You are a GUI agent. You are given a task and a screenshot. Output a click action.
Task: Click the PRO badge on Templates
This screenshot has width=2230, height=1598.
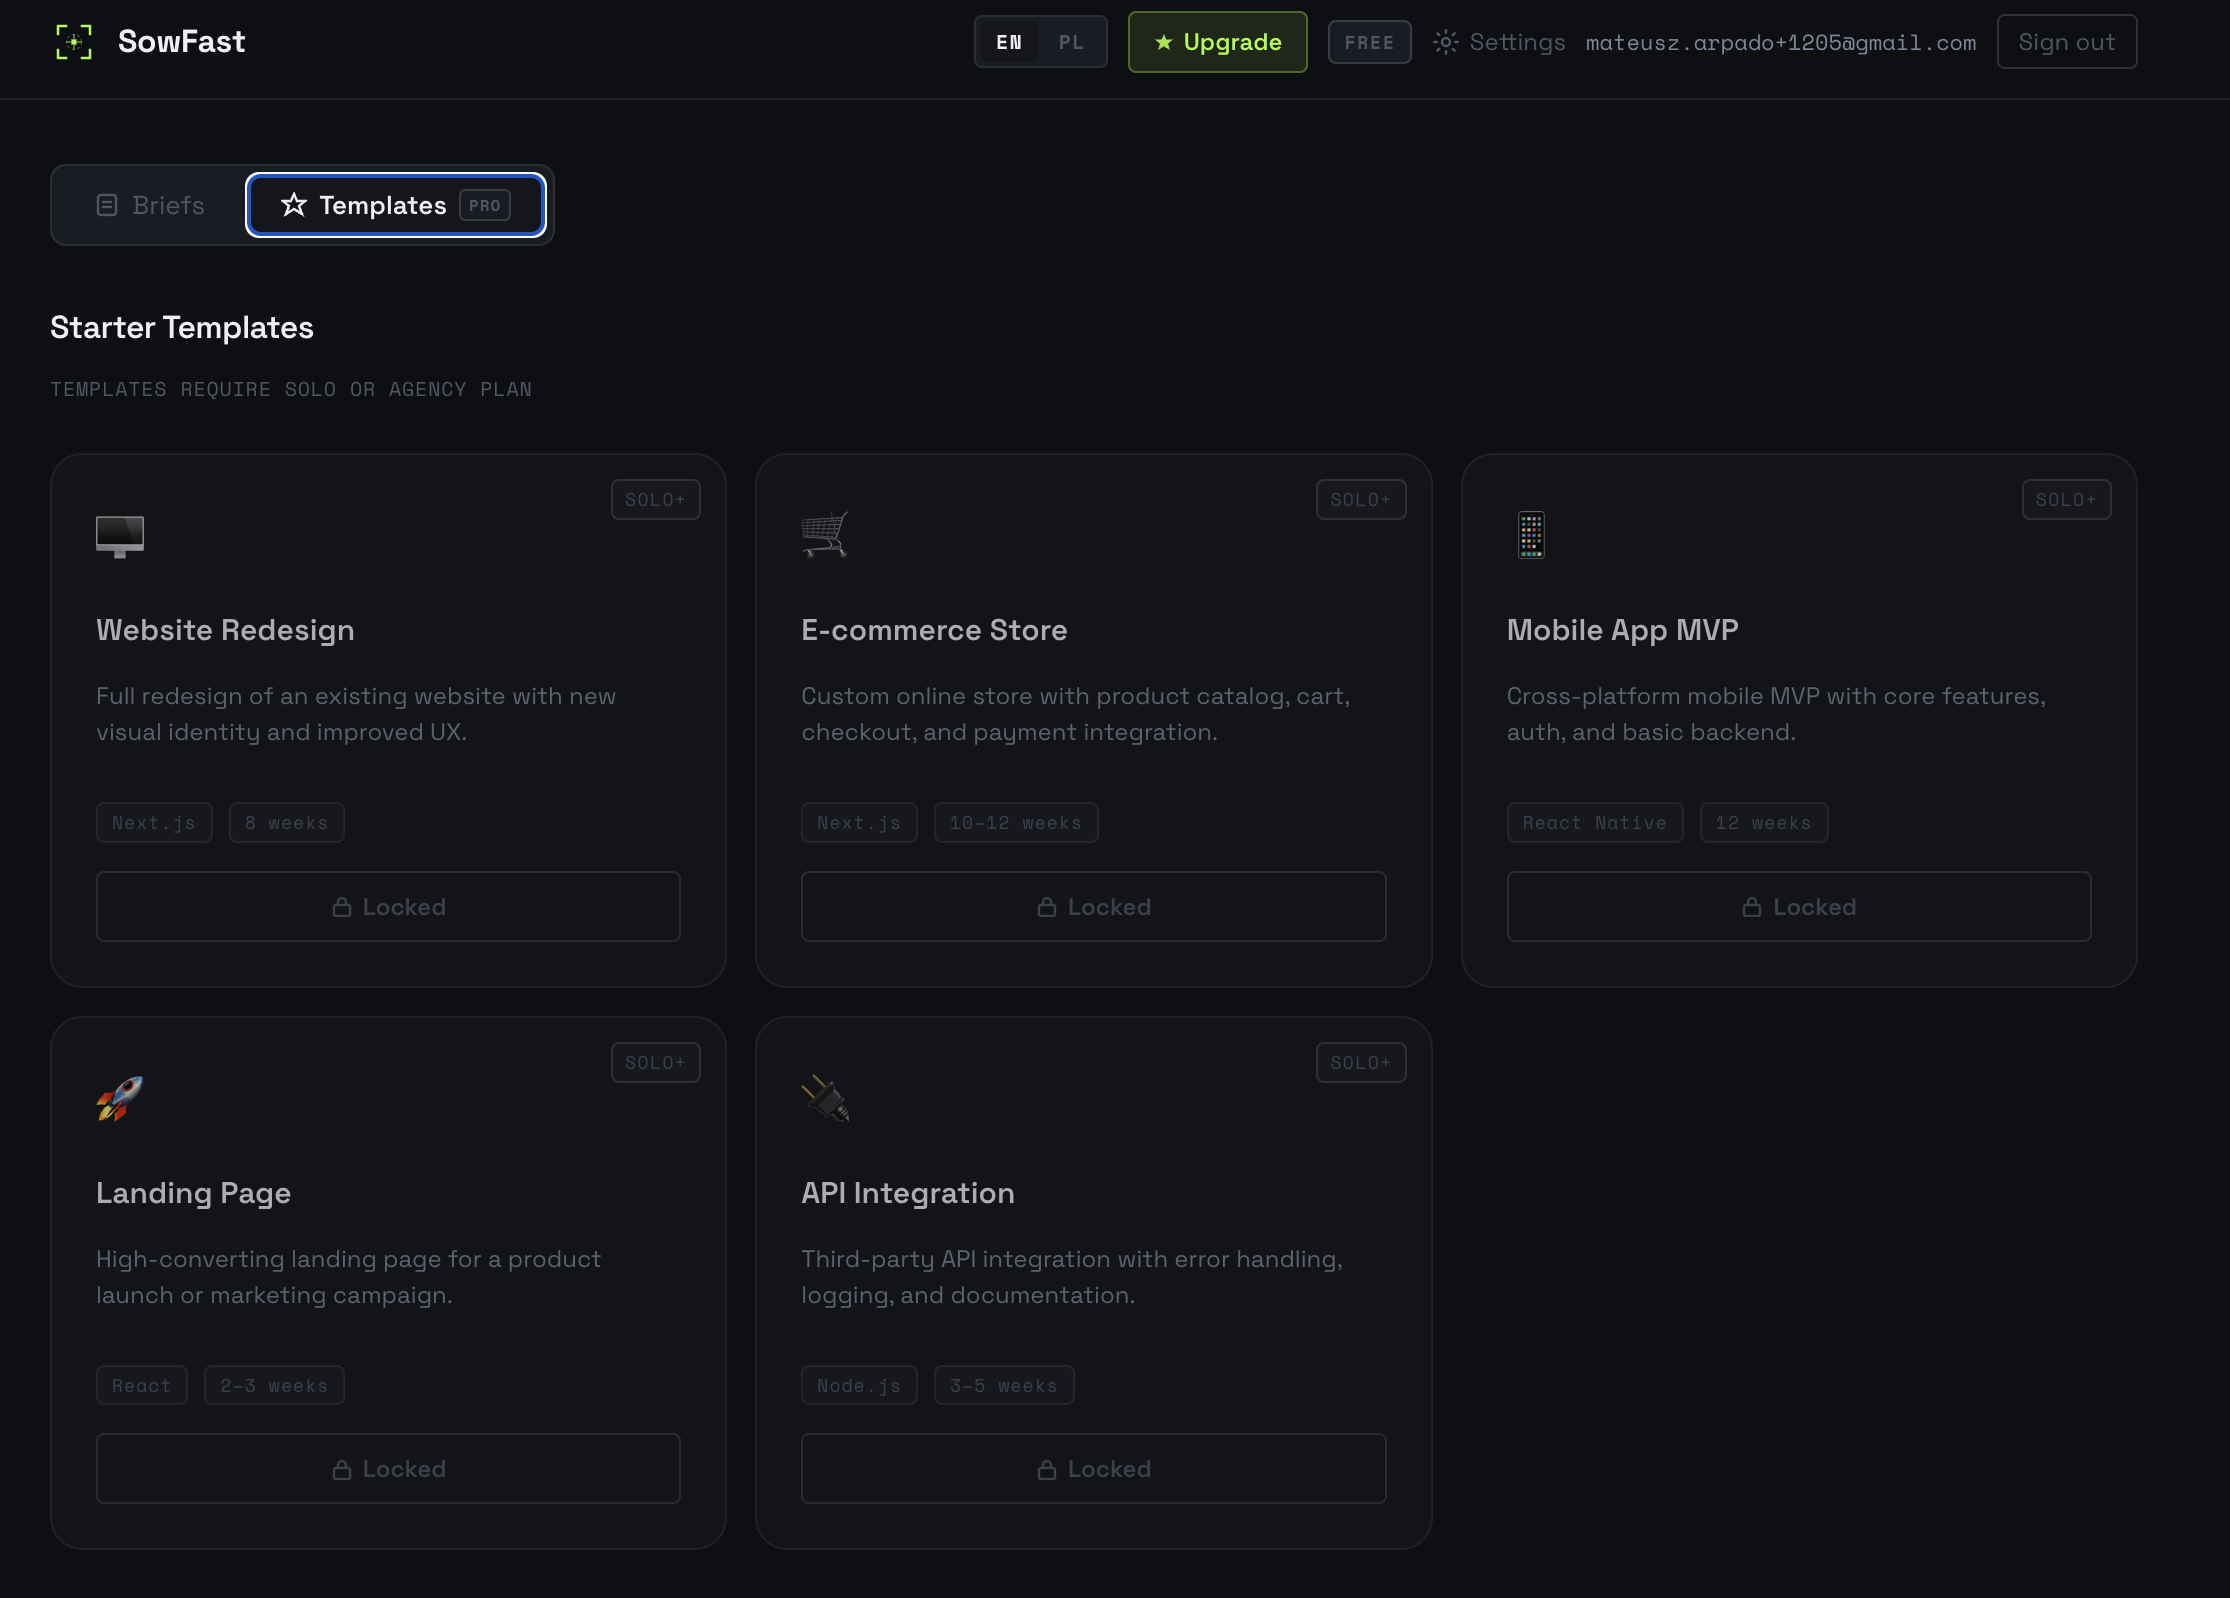[x=485, y=205]
